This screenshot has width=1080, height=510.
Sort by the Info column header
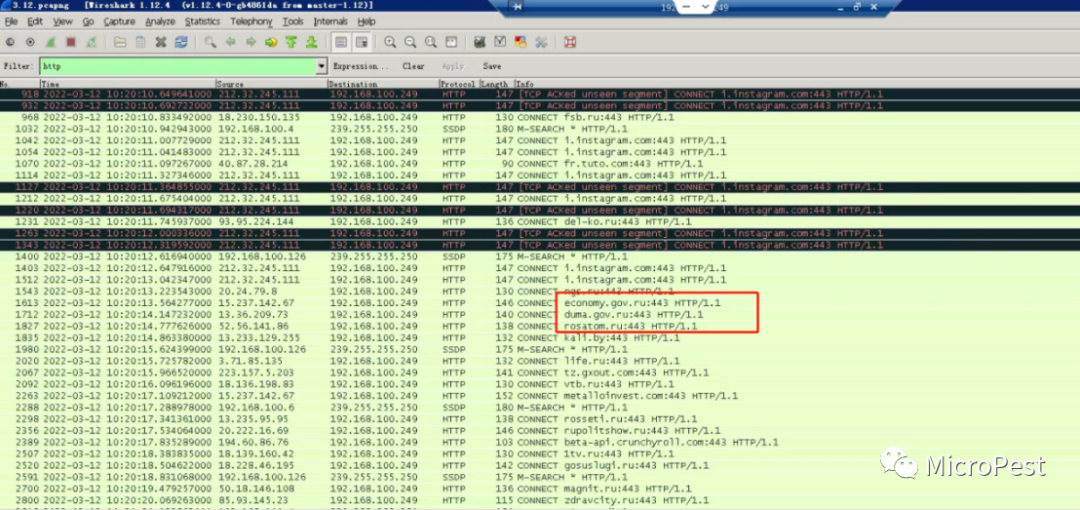(x=796, y=83)
